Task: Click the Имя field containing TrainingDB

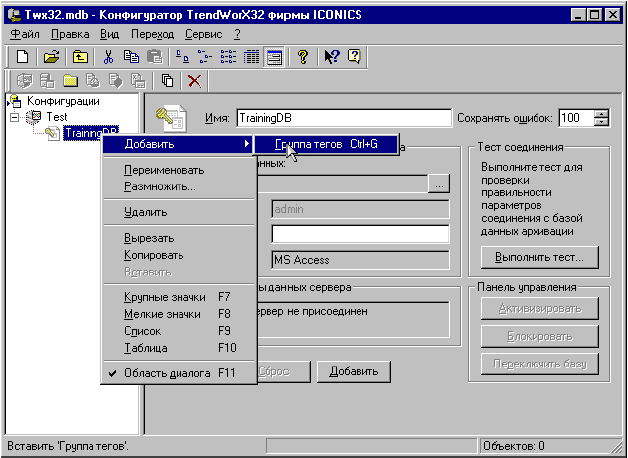Action: (x=344, y=119)
